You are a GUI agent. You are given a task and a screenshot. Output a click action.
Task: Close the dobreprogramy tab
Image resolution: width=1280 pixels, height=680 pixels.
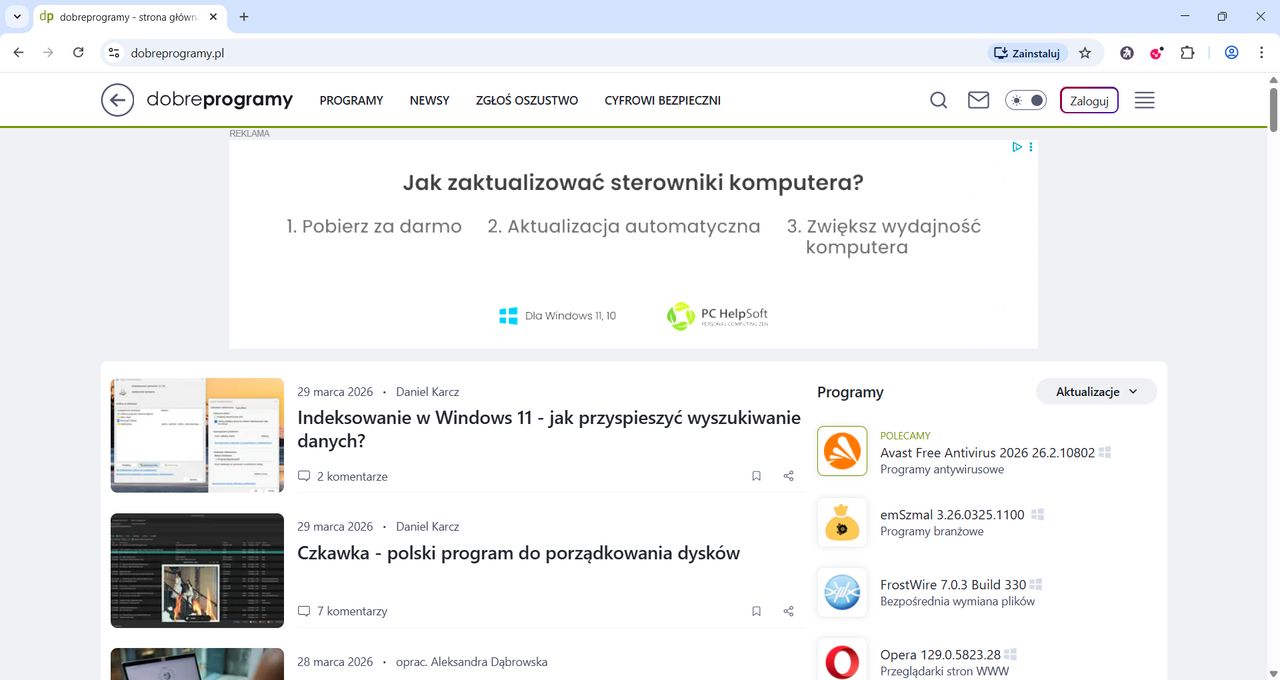point(213,17)
